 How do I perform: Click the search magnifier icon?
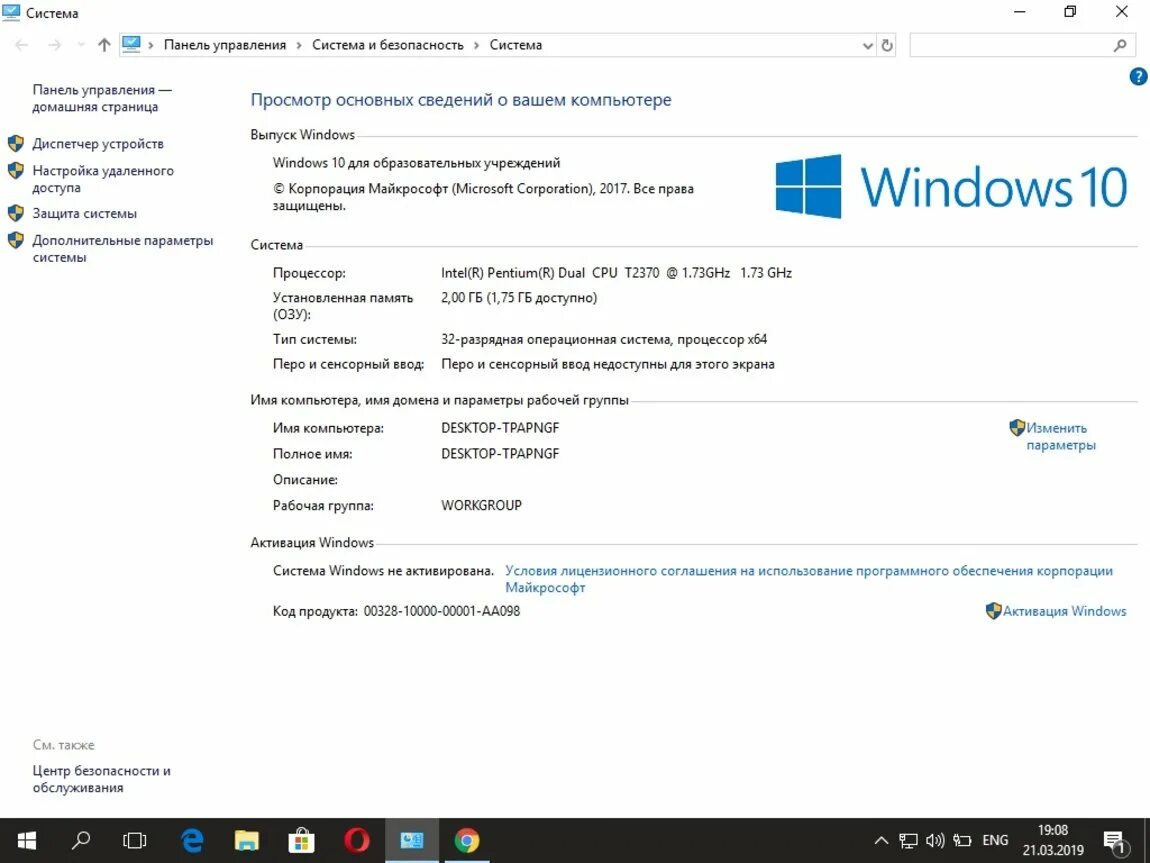[1120, 45]
